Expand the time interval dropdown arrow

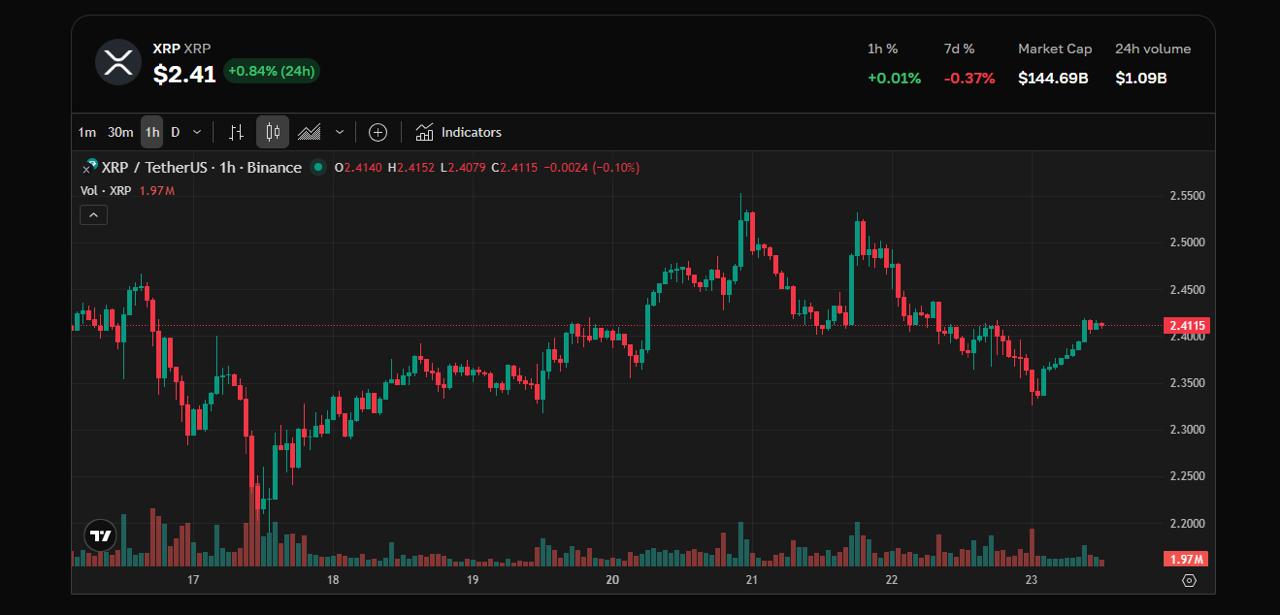coord(197,132)
